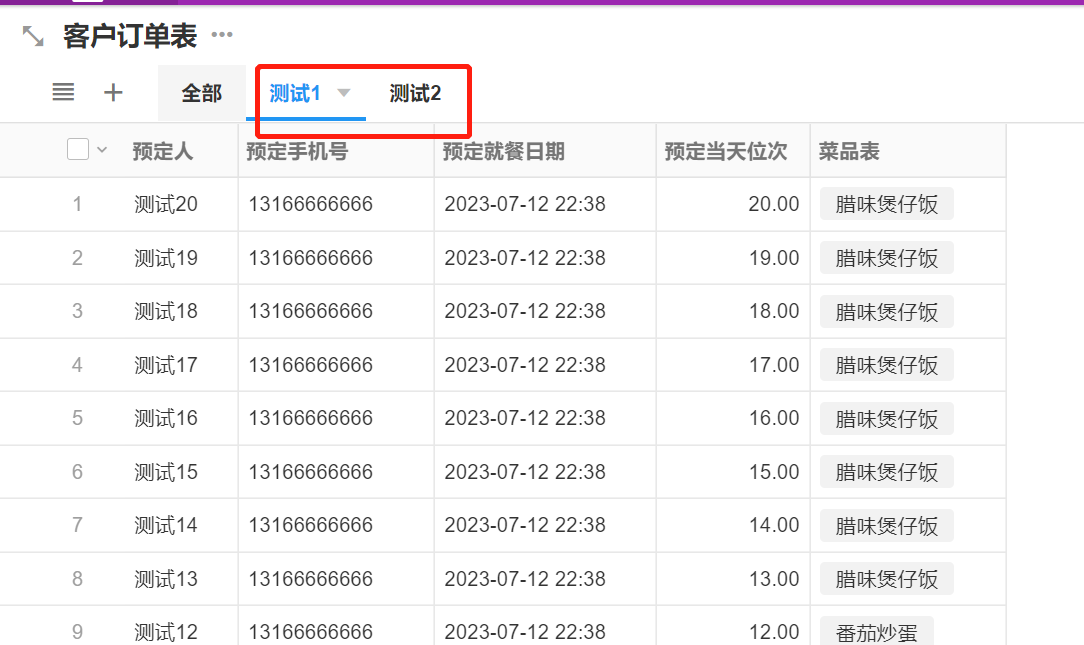Click the phone number in 测试20 row

pyautogui.click(x=310, y=204)
